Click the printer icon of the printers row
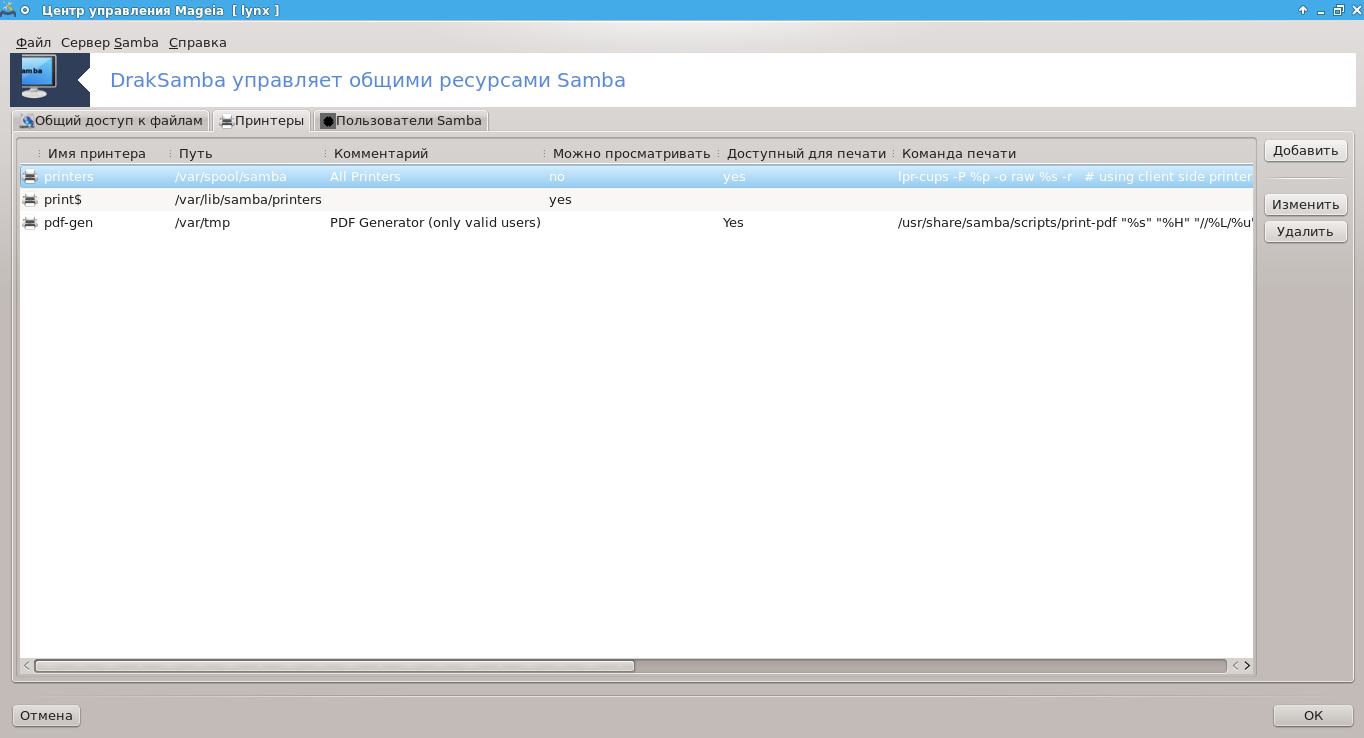 coord(30,177)
